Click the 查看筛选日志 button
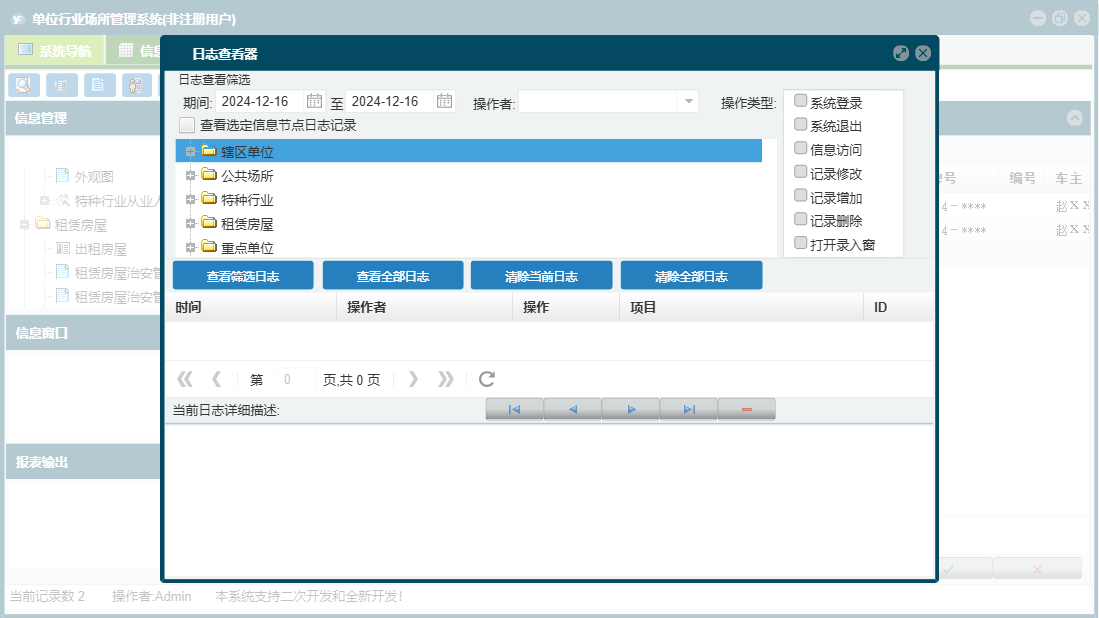Screen dimensions: 1099x618 point(243,276)
